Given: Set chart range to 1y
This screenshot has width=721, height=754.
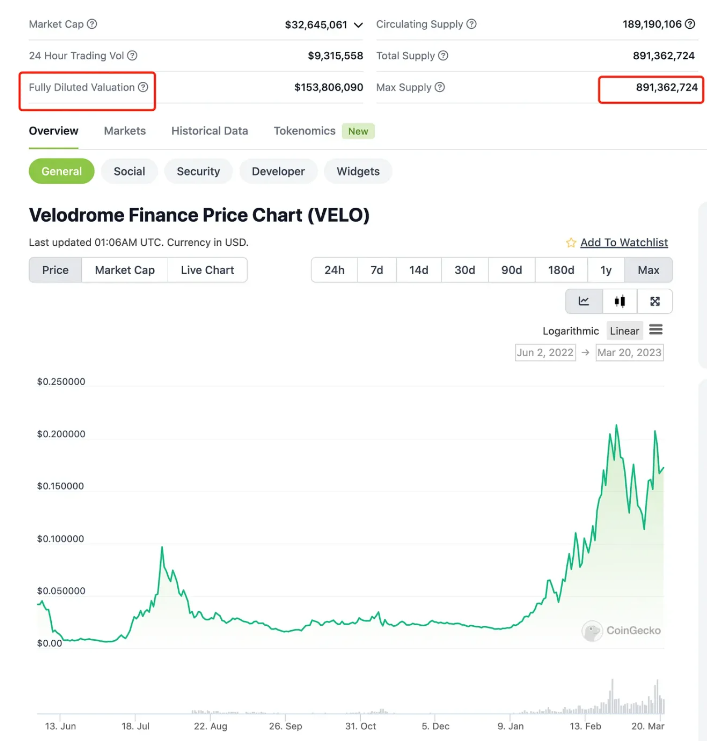Looking at the screenshot, I should click(x=606, y=270).
